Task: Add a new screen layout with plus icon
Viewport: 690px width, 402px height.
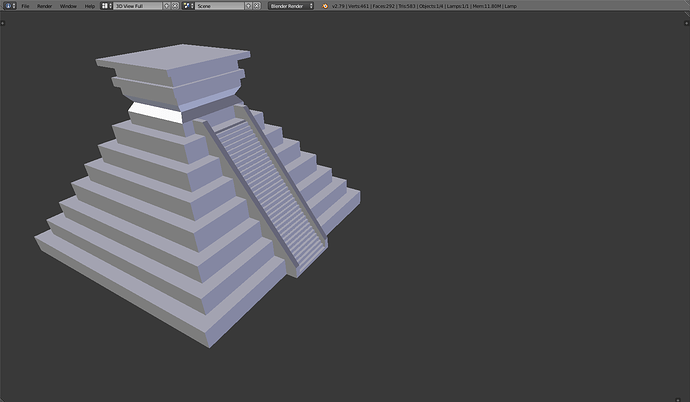Action: (166, 6)
